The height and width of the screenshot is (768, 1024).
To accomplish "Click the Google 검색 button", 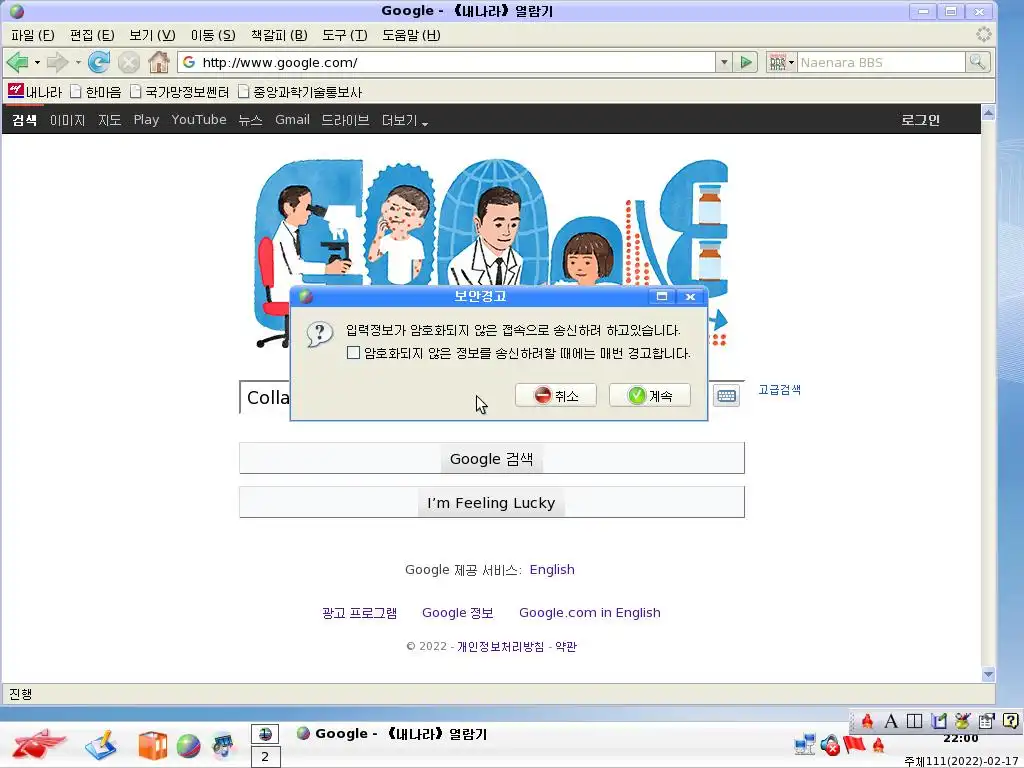I will tap(492, 458).
